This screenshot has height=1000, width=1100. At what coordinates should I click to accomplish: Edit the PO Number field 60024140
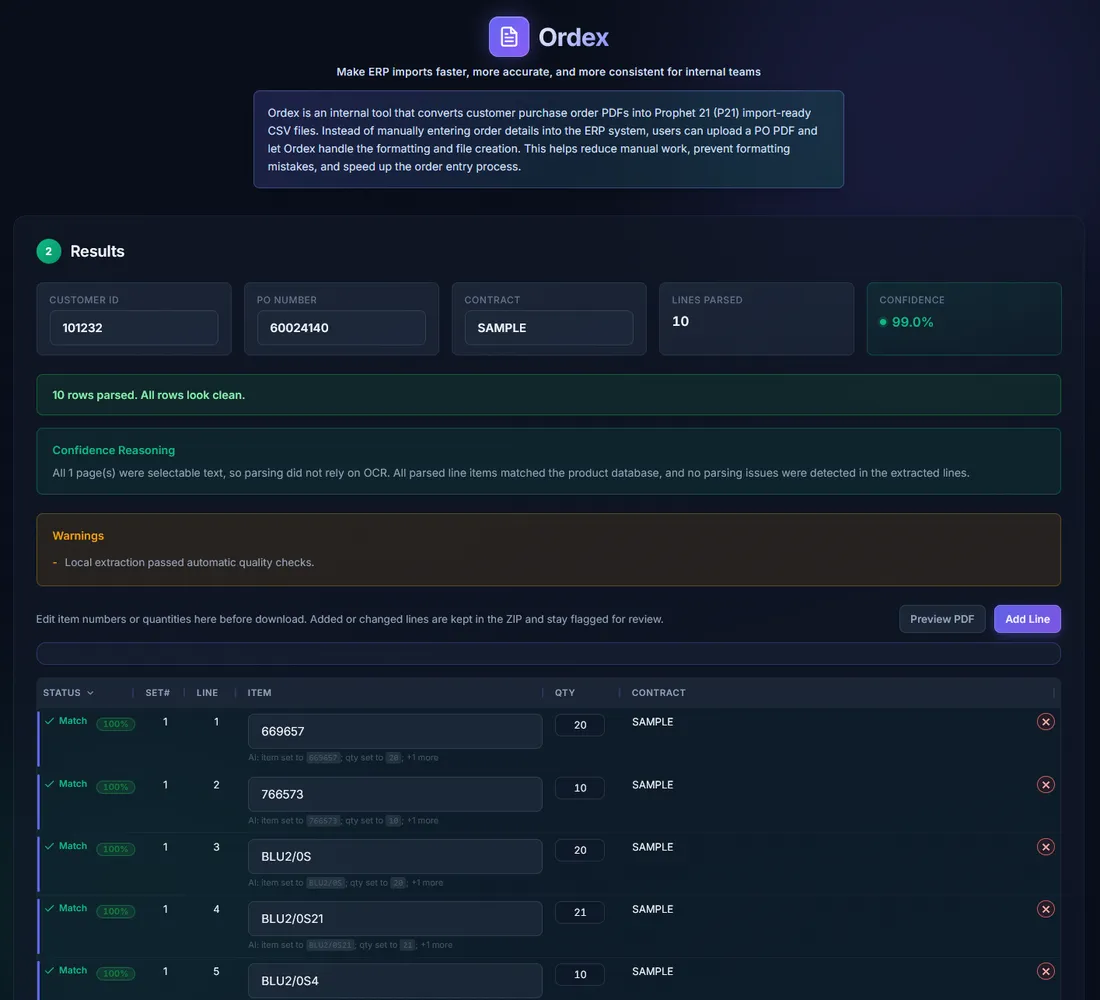[341, 328]
